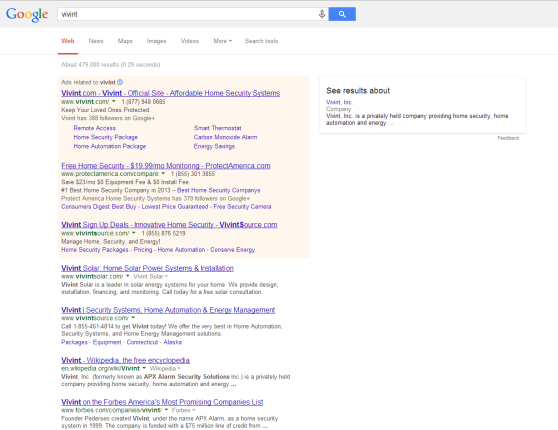Open dropdown arrow beside www.vivintsolar.com/

(x=127, y=276)
